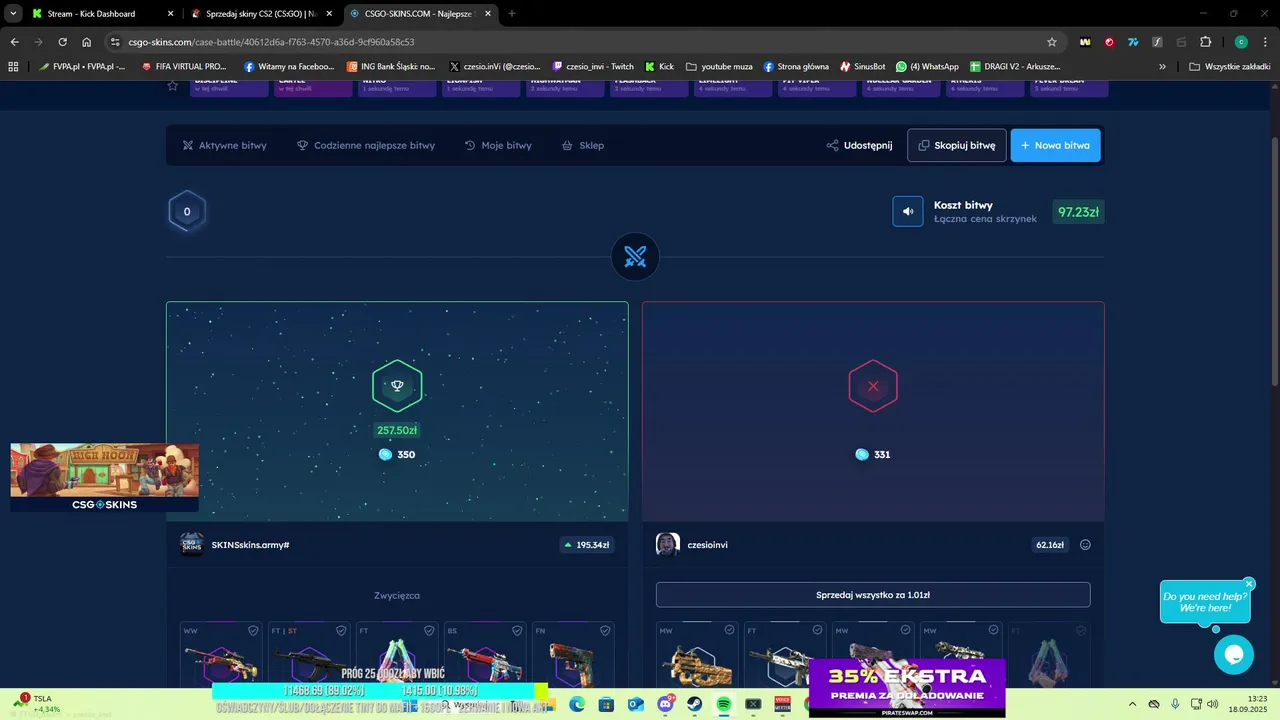Select the FT | ST skin checkmark
The width and height of the screenshot is (1280, 720).
341,631
